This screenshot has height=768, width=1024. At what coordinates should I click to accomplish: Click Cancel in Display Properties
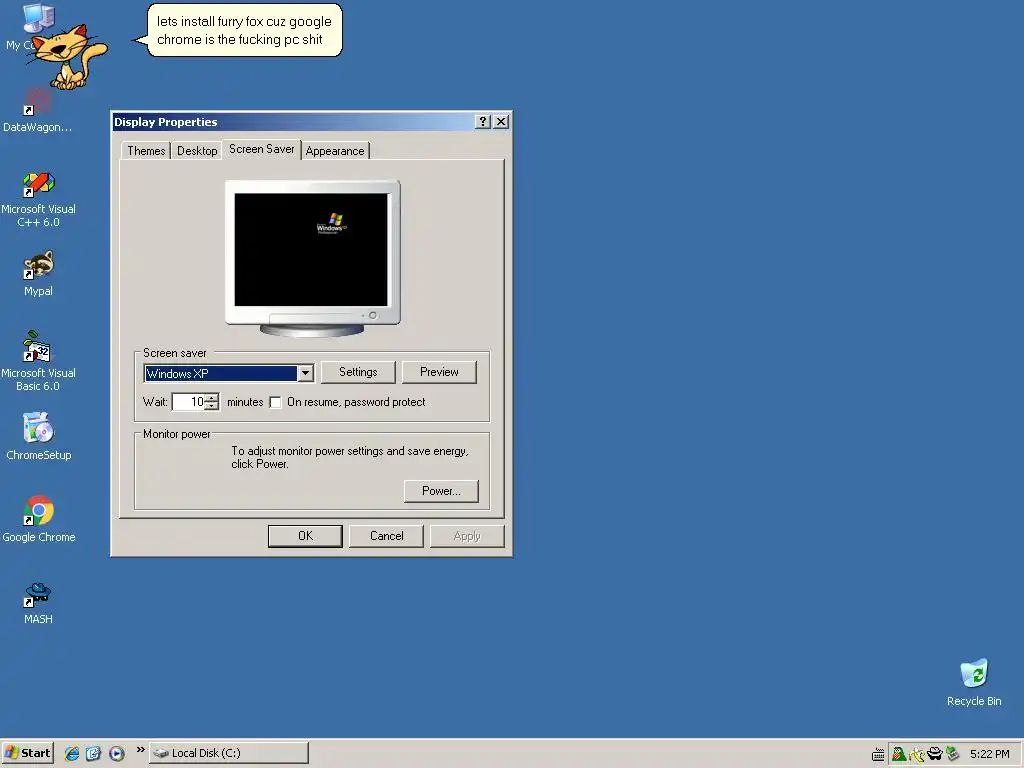387,536
